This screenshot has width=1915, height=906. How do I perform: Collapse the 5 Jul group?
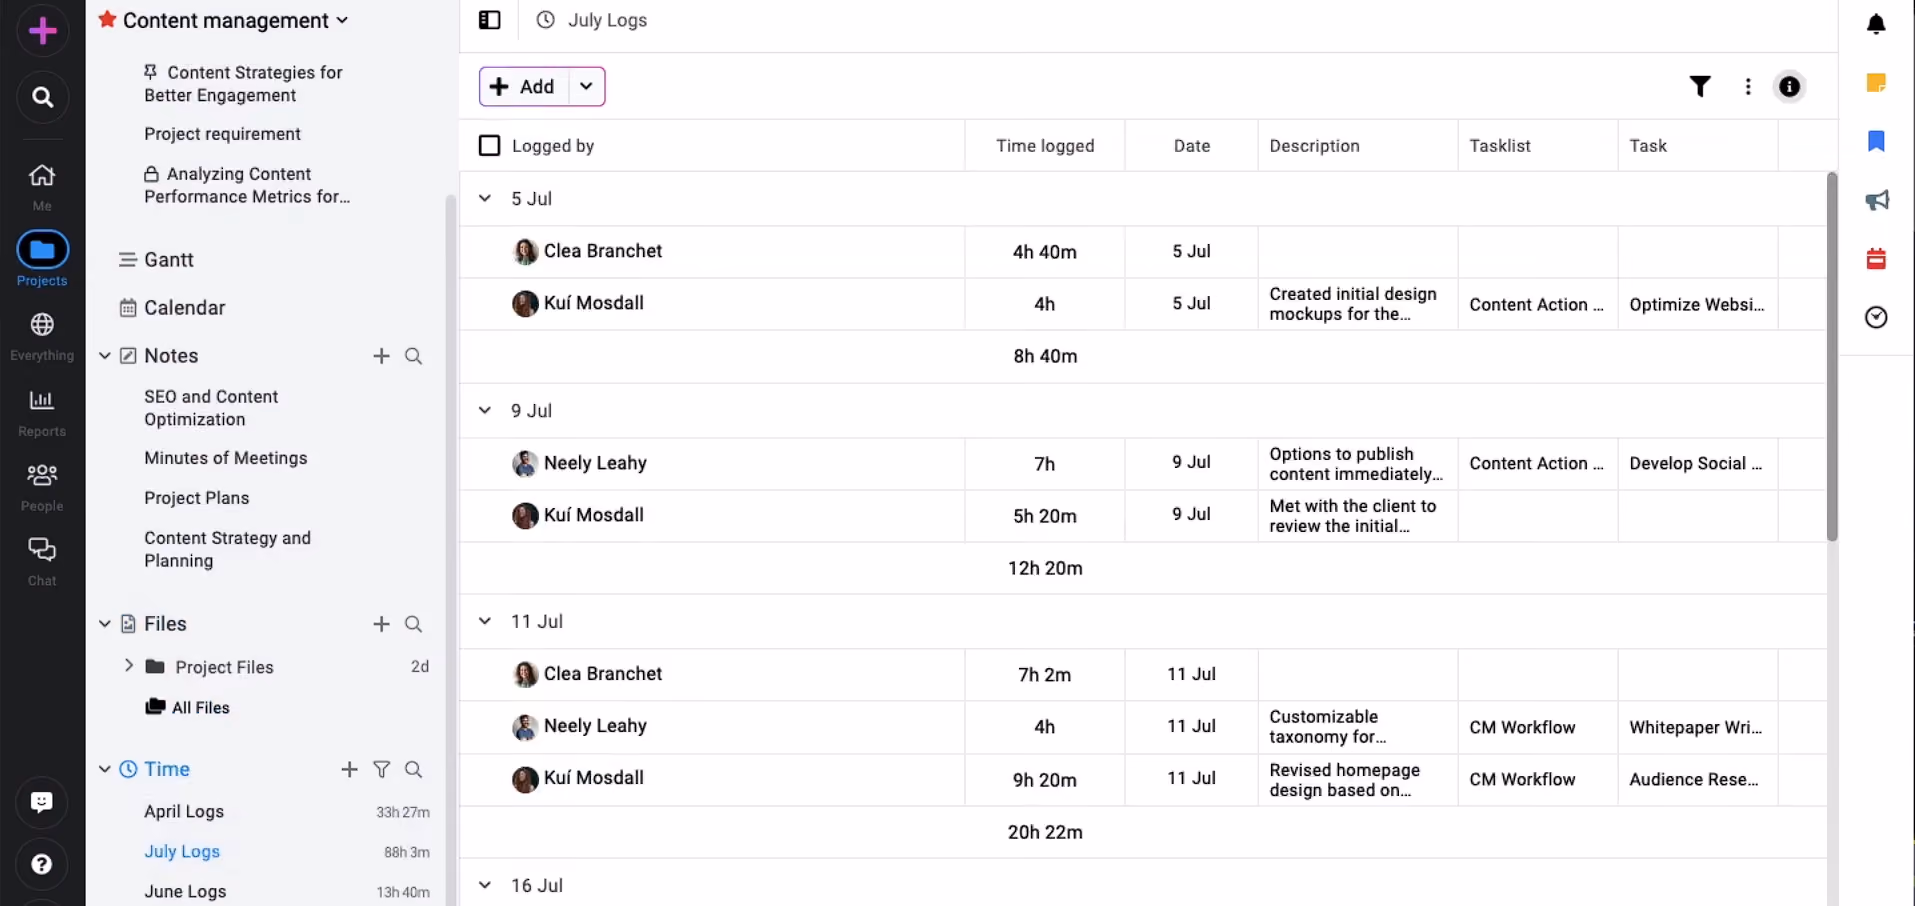click(485, 198)
